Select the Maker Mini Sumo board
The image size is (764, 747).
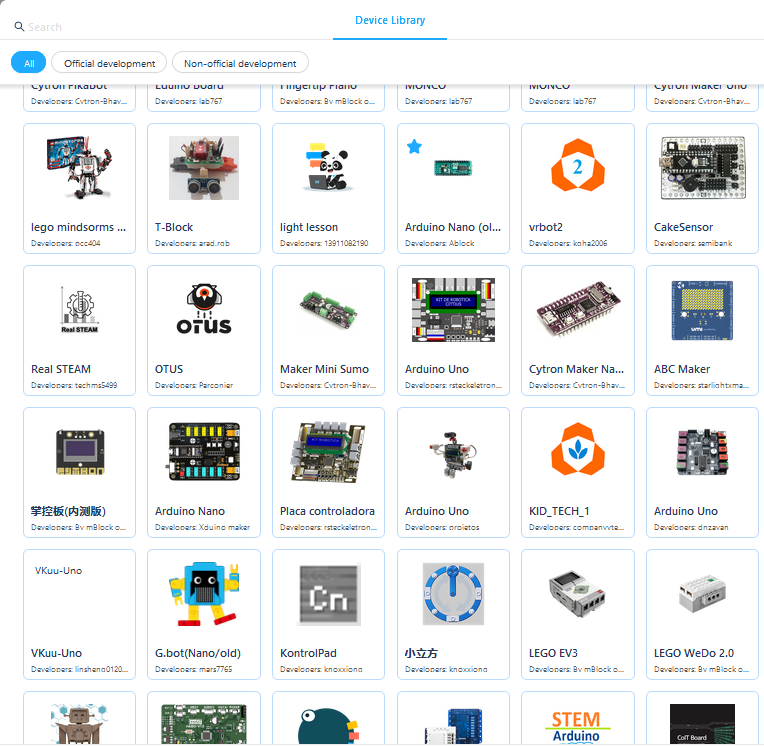coord(328,330)
